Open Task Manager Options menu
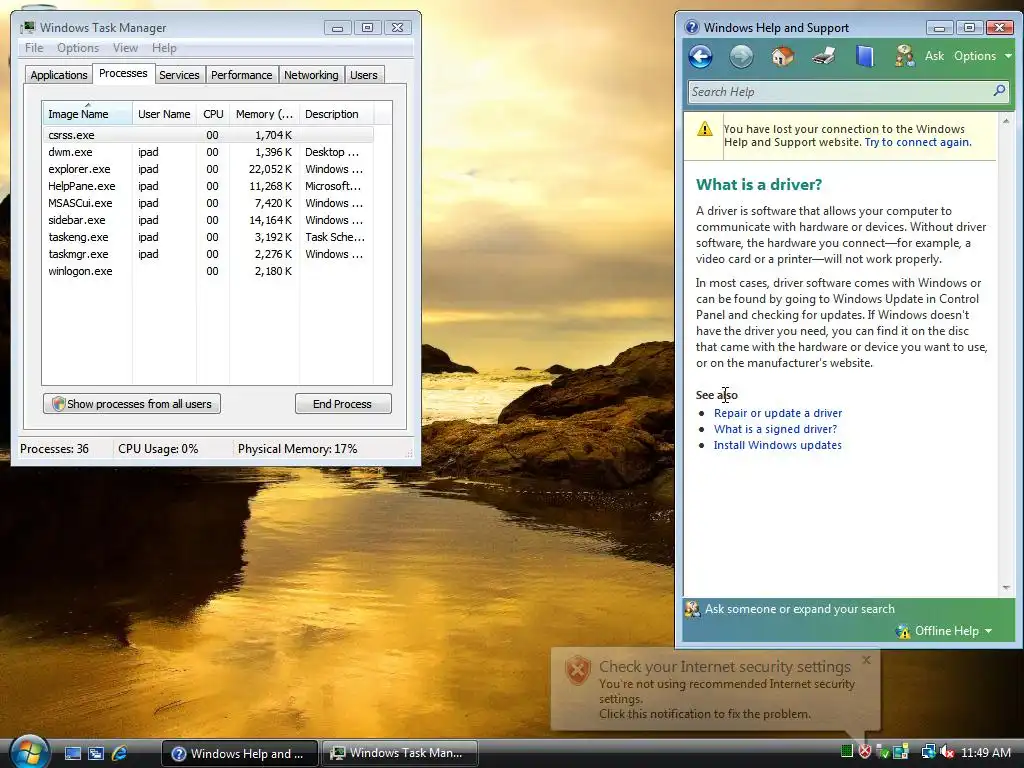Screen dimensions: 1024x768 [78, 48]
